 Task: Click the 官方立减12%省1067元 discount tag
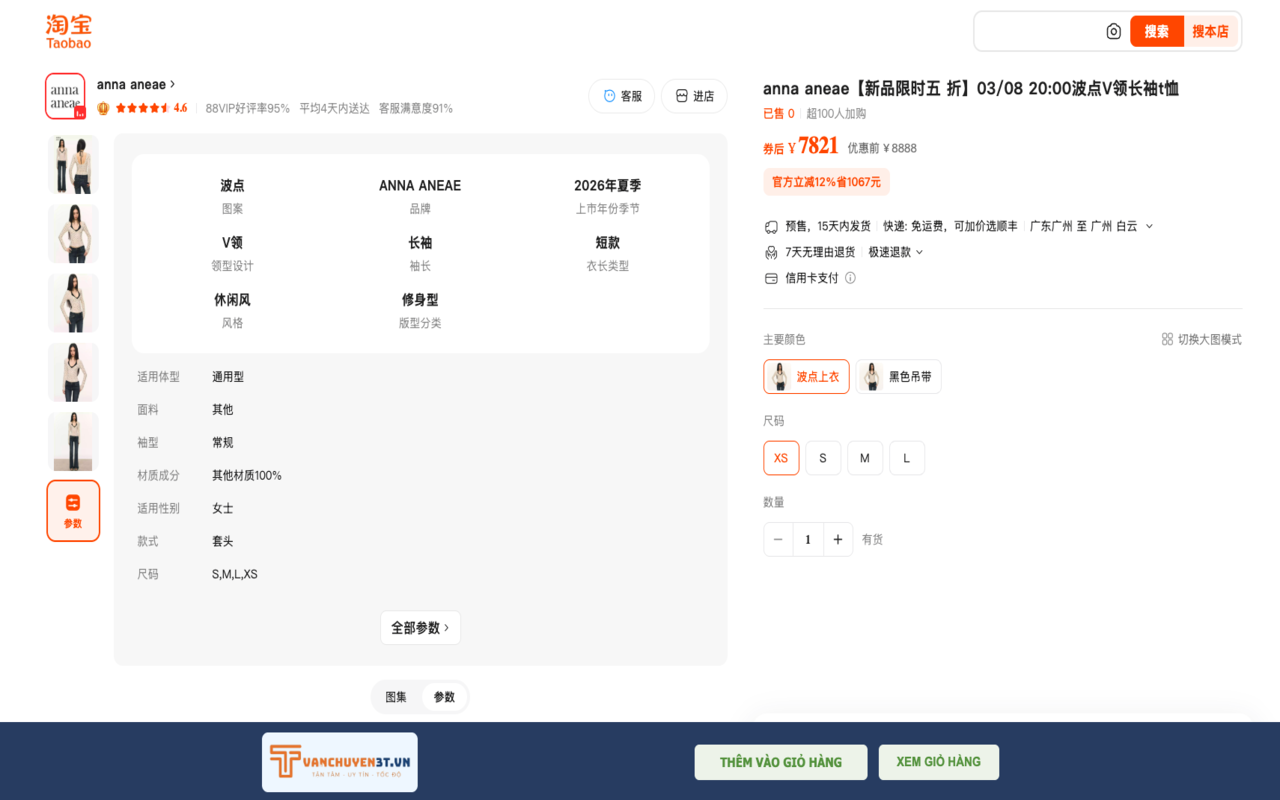coord(826,182)
